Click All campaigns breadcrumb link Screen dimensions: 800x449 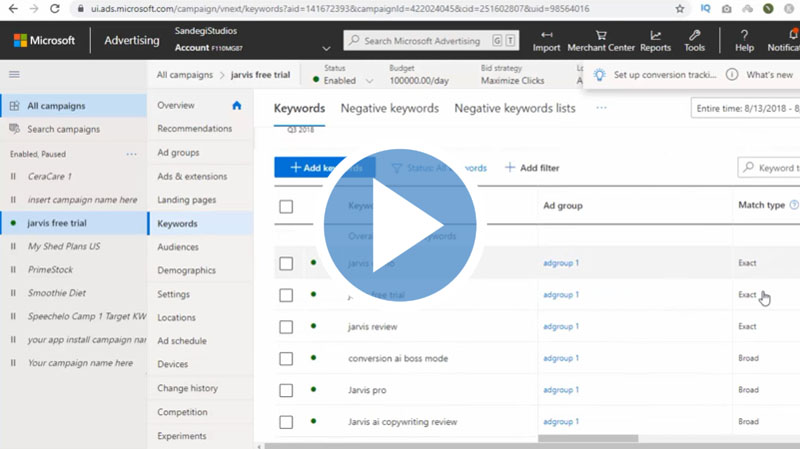click(x=185, y=75)
